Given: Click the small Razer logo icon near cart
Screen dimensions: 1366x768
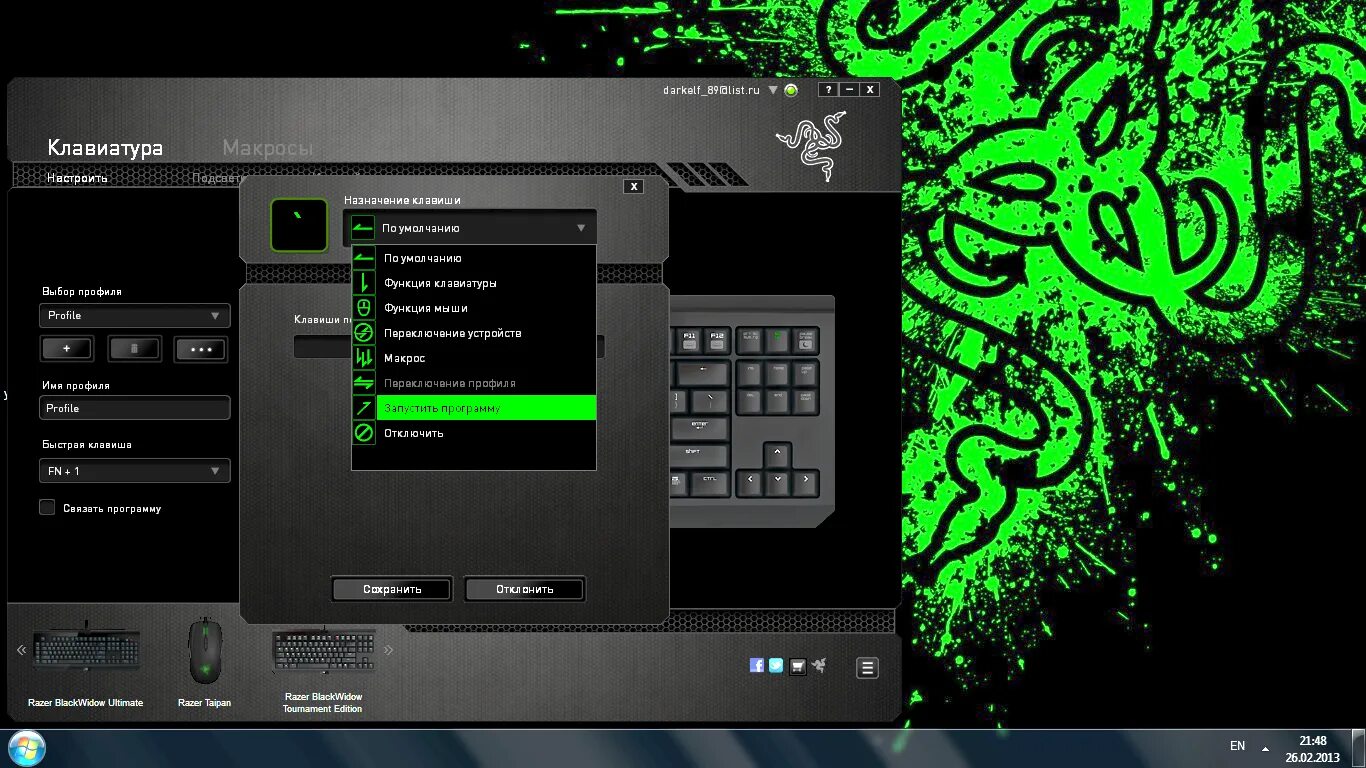Looking at the screenshot, I should (819, 665).
